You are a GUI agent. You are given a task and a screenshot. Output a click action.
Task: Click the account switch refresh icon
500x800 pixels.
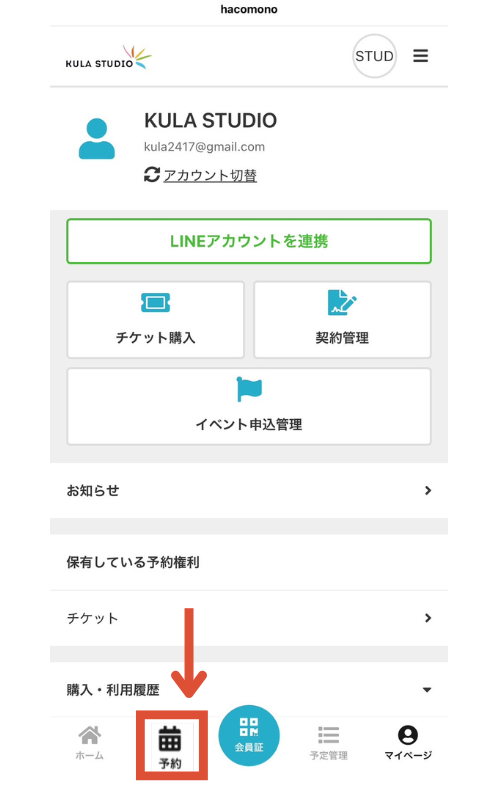[152, 174]
